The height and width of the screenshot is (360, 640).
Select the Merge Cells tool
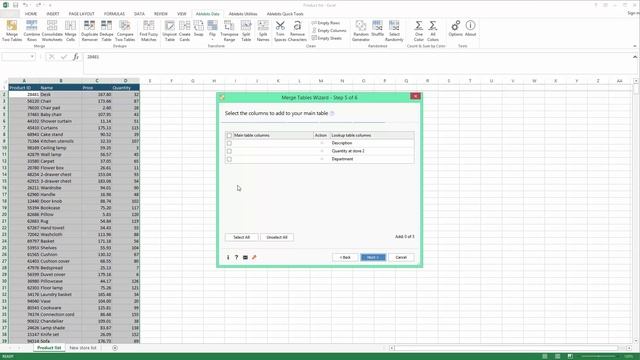(x=70, y=31)
